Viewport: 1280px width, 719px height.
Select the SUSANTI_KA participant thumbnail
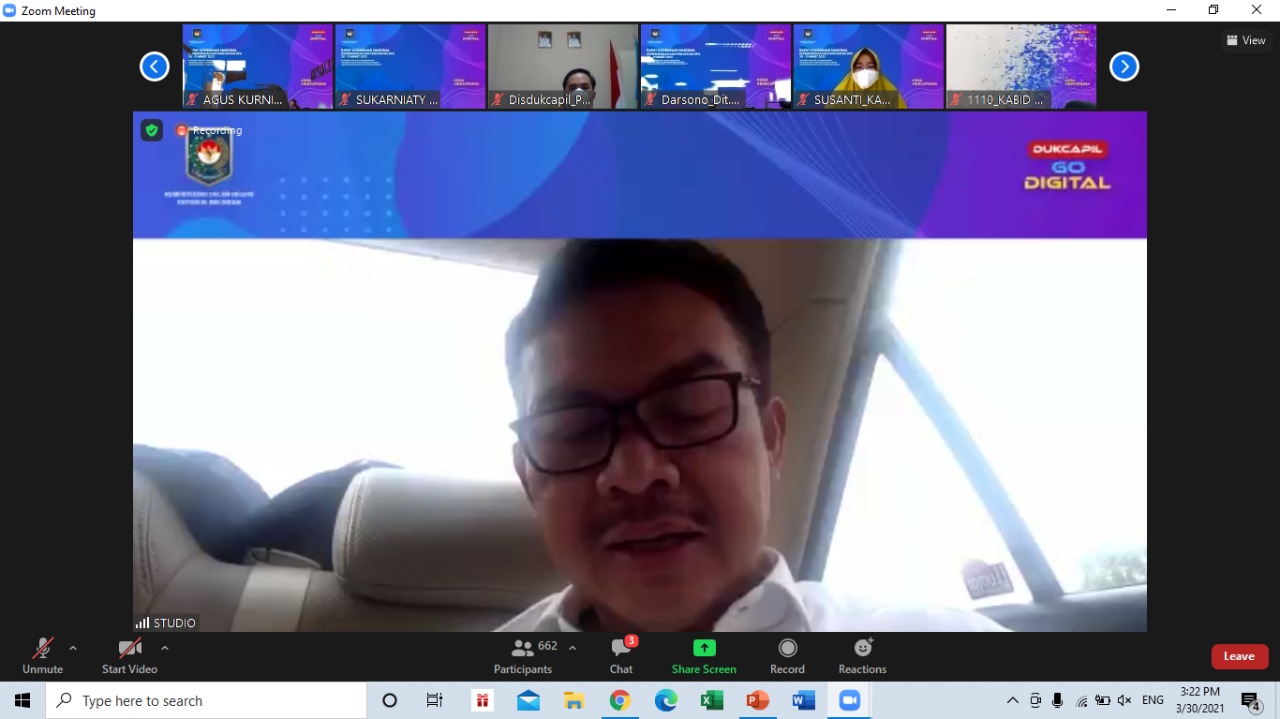click(868, 67)
